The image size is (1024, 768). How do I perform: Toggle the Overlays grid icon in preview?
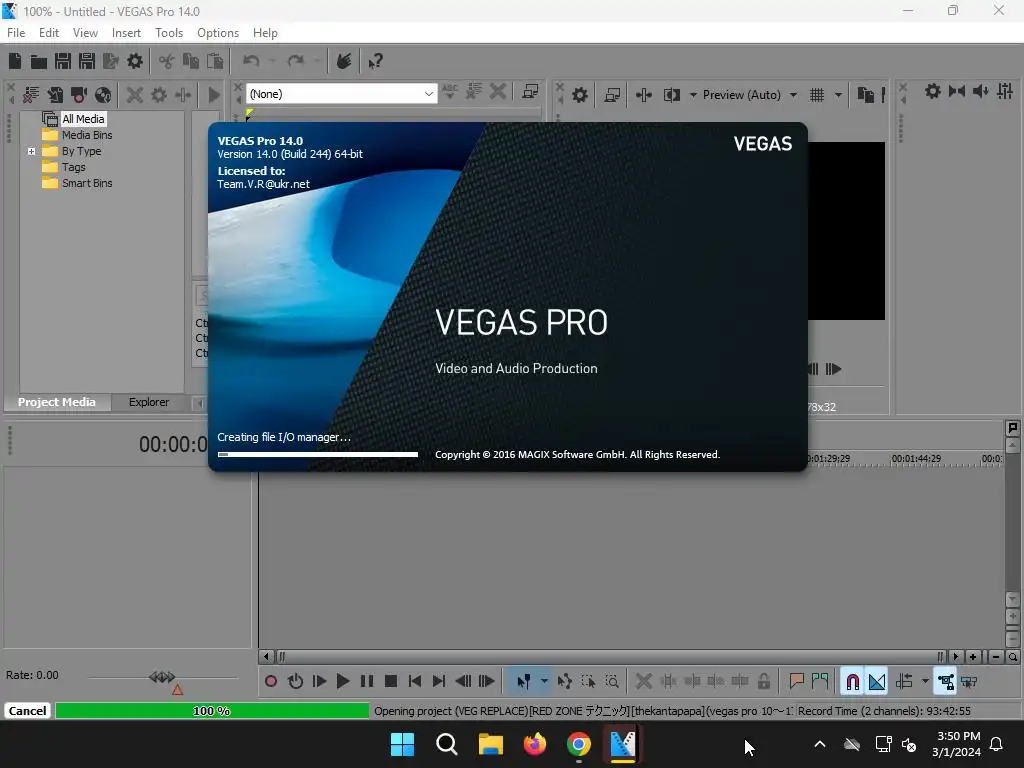(817, 95)
